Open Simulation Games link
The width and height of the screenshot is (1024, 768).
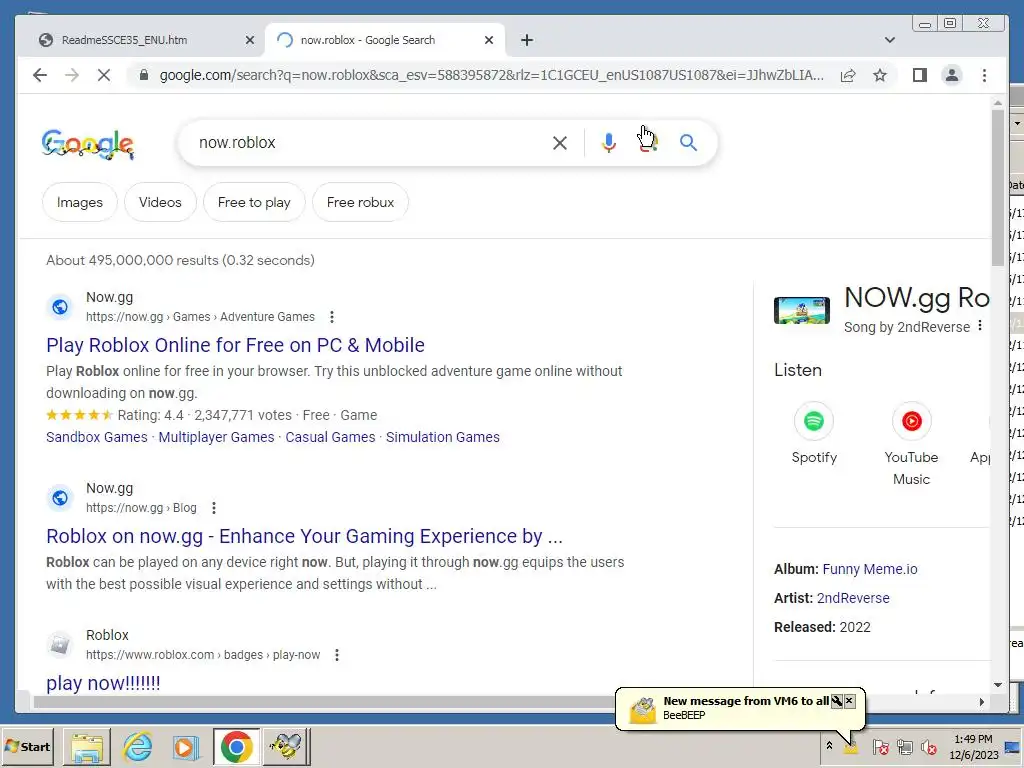443,437
